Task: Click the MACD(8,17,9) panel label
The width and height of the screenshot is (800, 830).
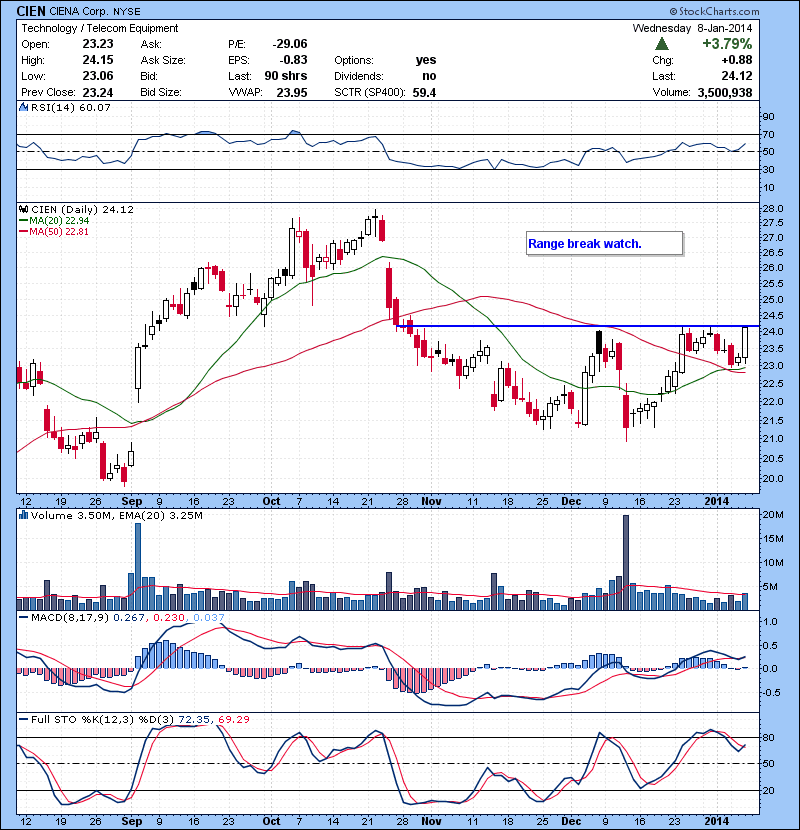Action: [70, 617]
